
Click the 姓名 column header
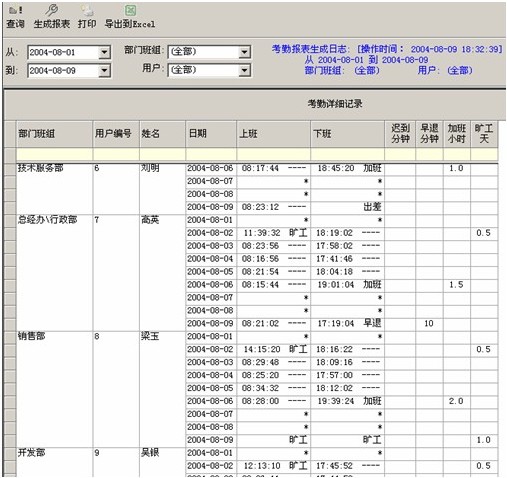(x=162, y=134)
